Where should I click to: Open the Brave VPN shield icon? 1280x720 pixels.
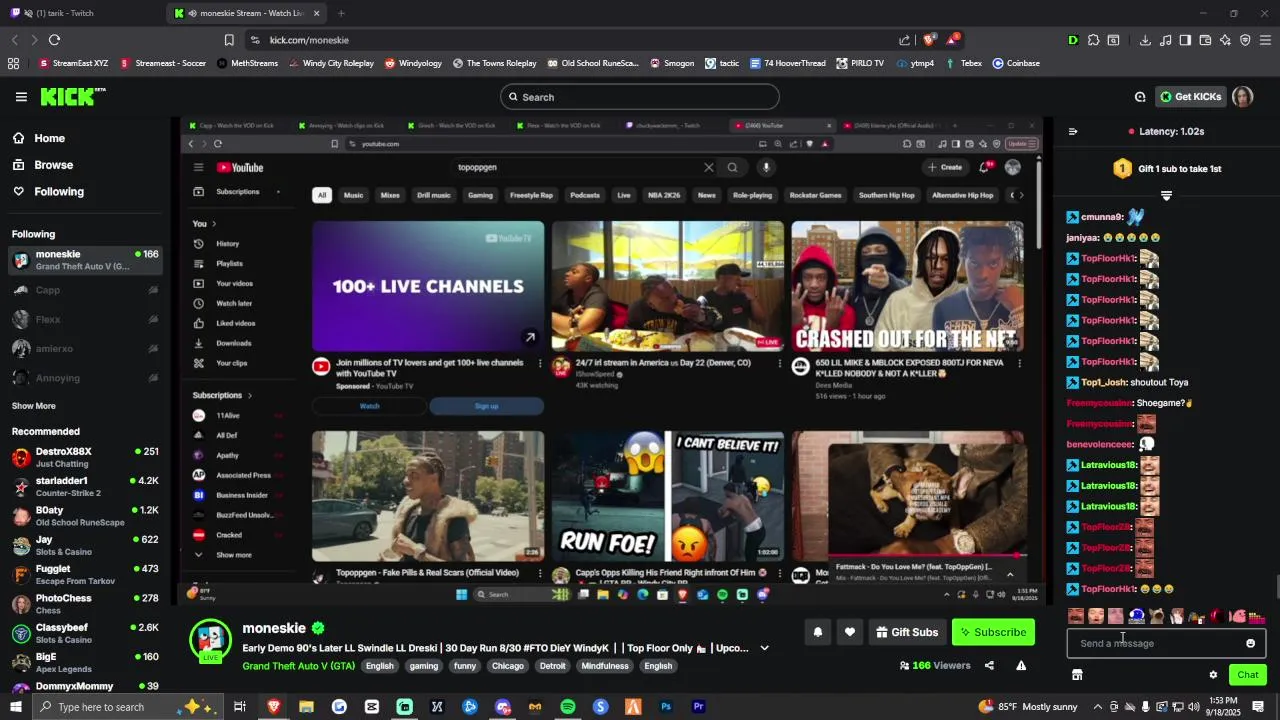[x=1245, y=40]
